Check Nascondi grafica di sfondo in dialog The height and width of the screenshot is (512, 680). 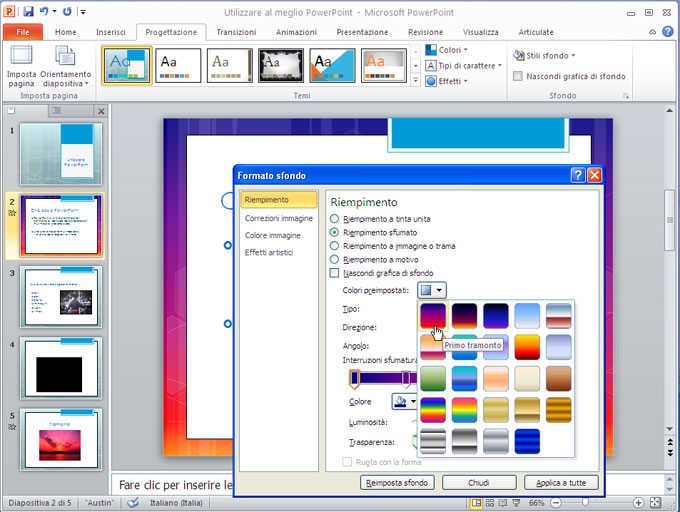click(334, 273)
